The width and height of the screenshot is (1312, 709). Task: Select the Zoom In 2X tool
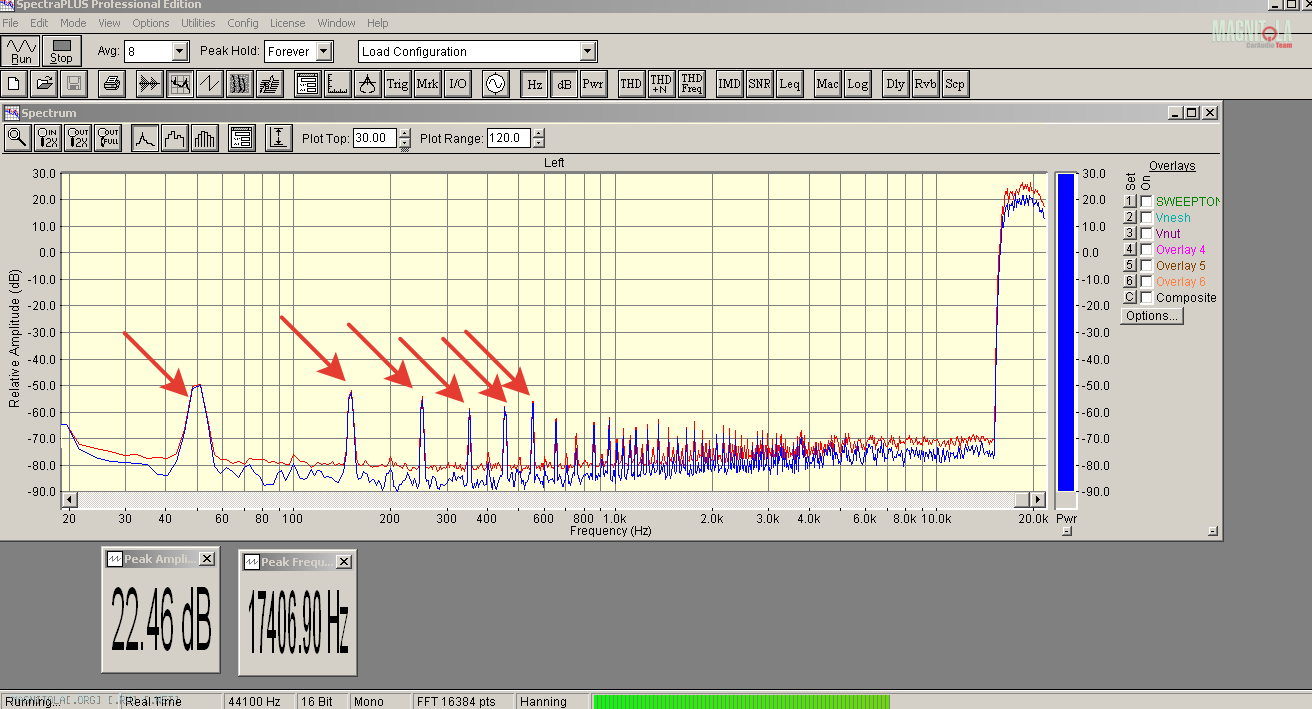tap(47, 138)
